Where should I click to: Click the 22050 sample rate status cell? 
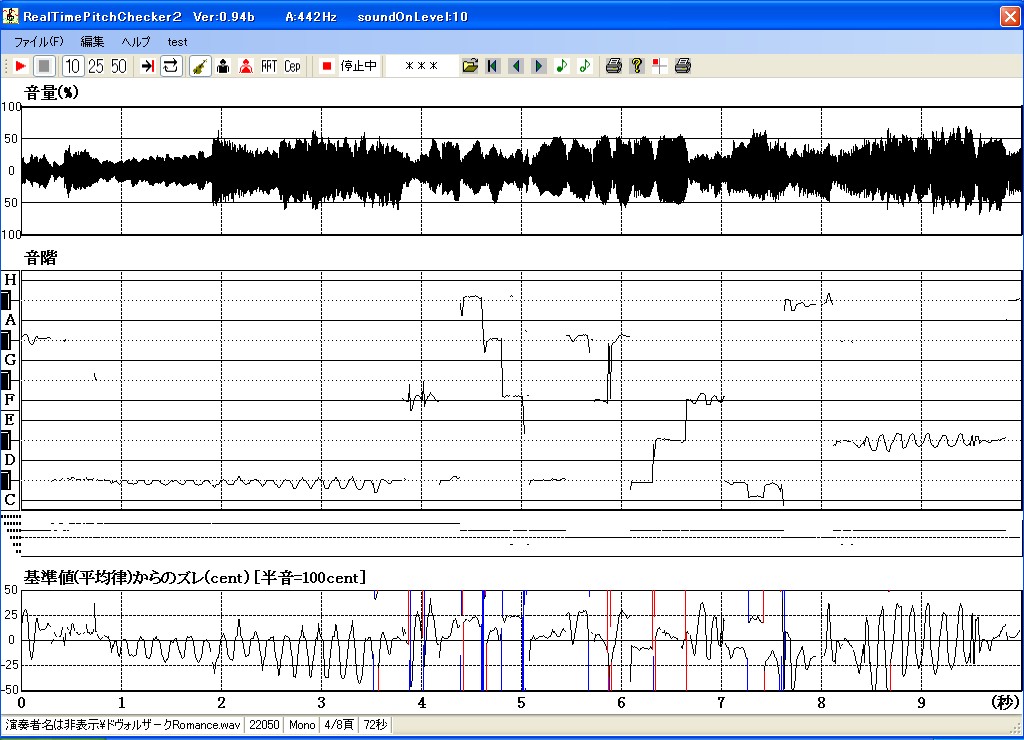pyautogui.click(x=264, y=724)
